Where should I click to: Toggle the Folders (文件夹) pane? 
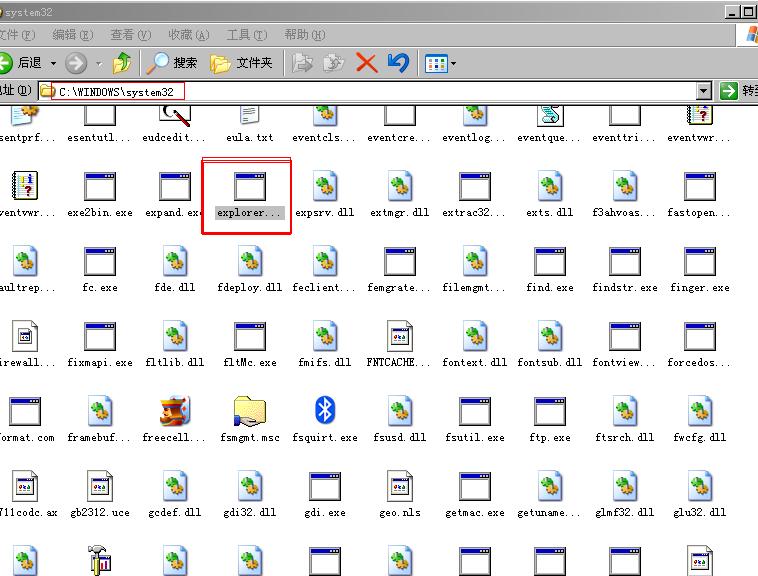(x=241, y=63)
